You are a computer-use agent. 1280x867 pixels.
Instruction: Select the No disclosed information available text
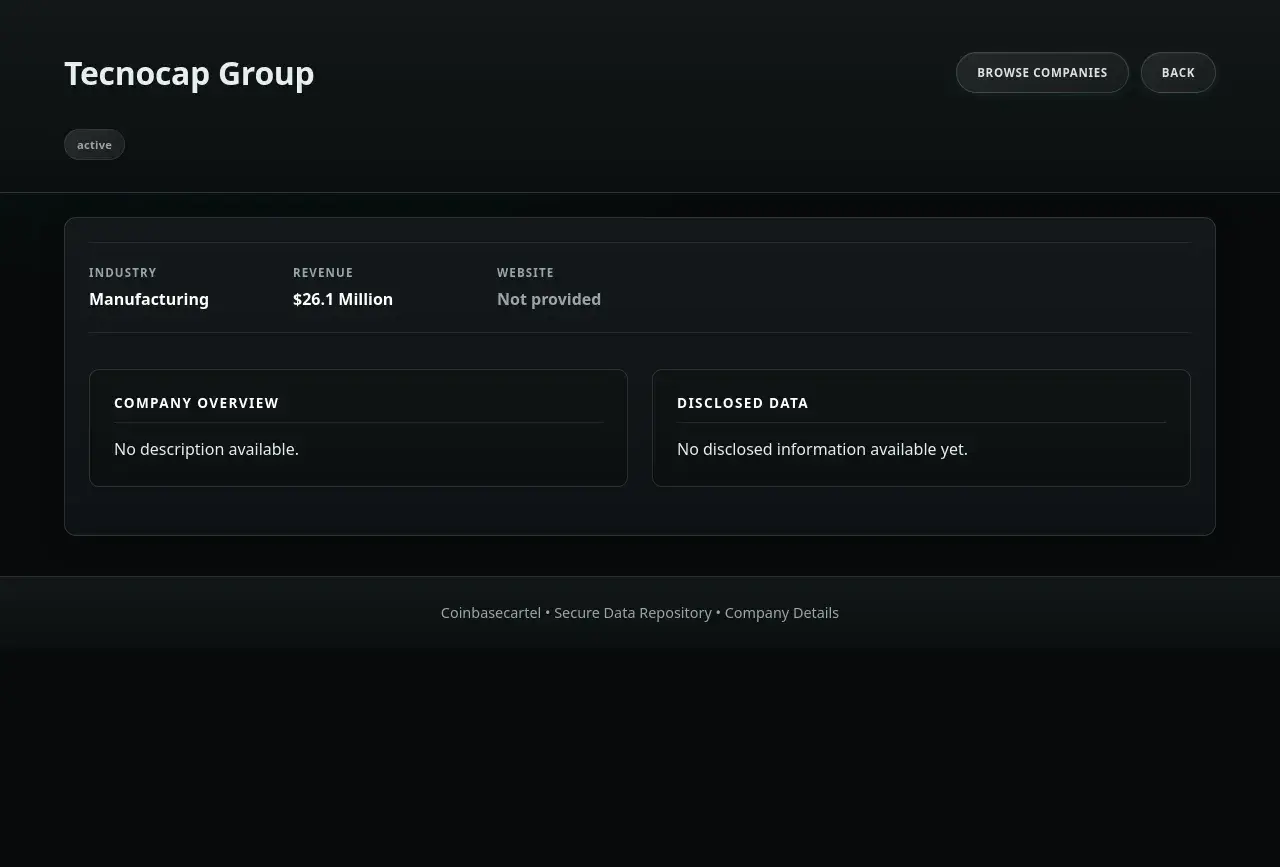click(x=822, y=449)
